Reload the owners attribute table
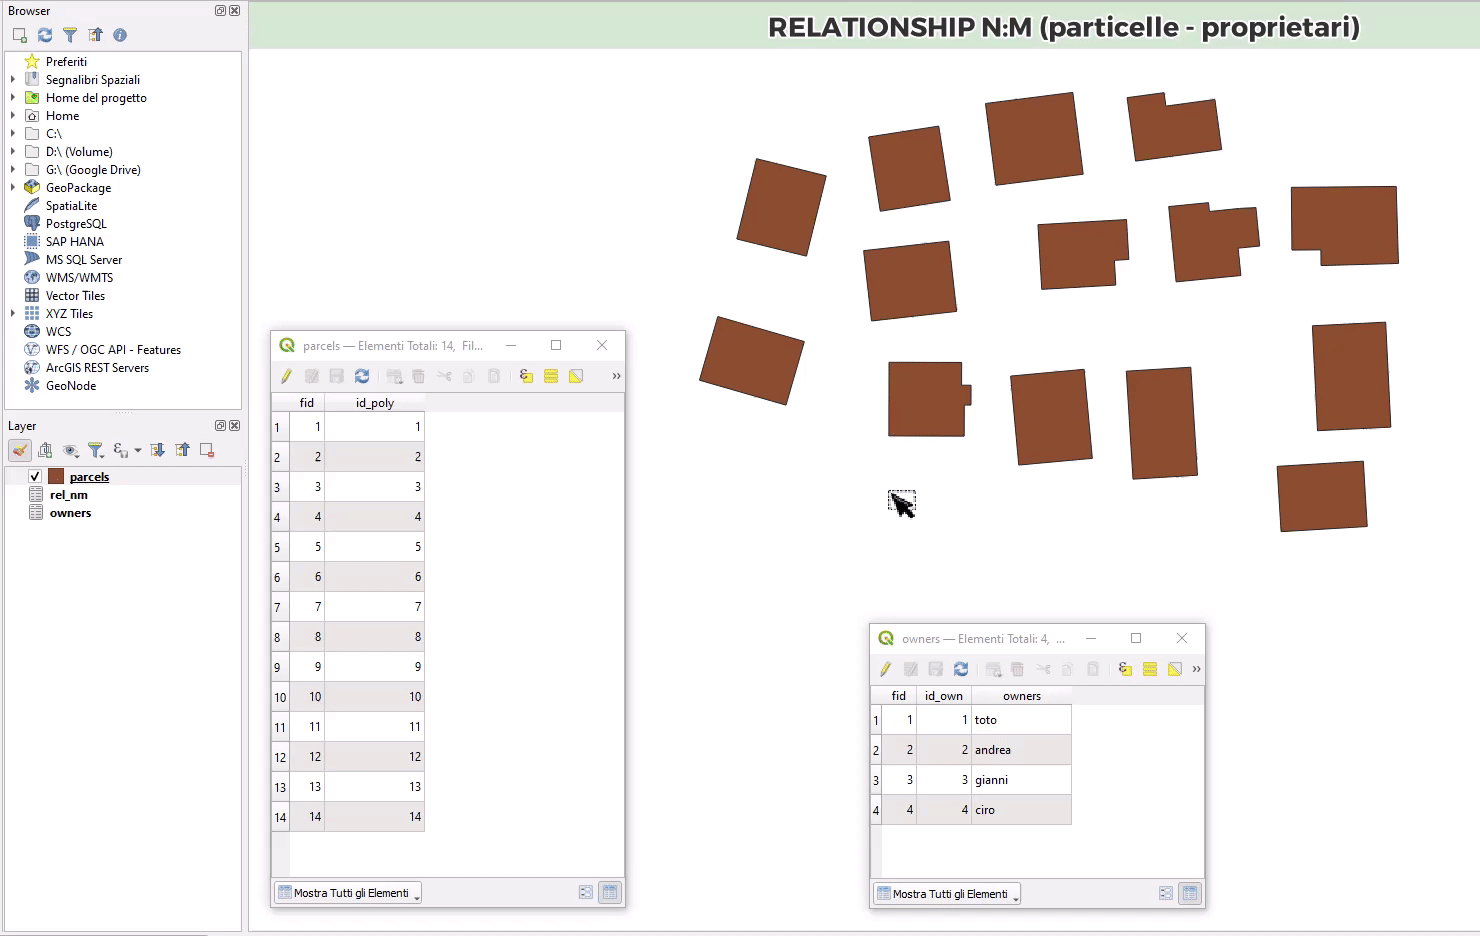This screenshot has height=936, width=1480. tap(961, 669)
